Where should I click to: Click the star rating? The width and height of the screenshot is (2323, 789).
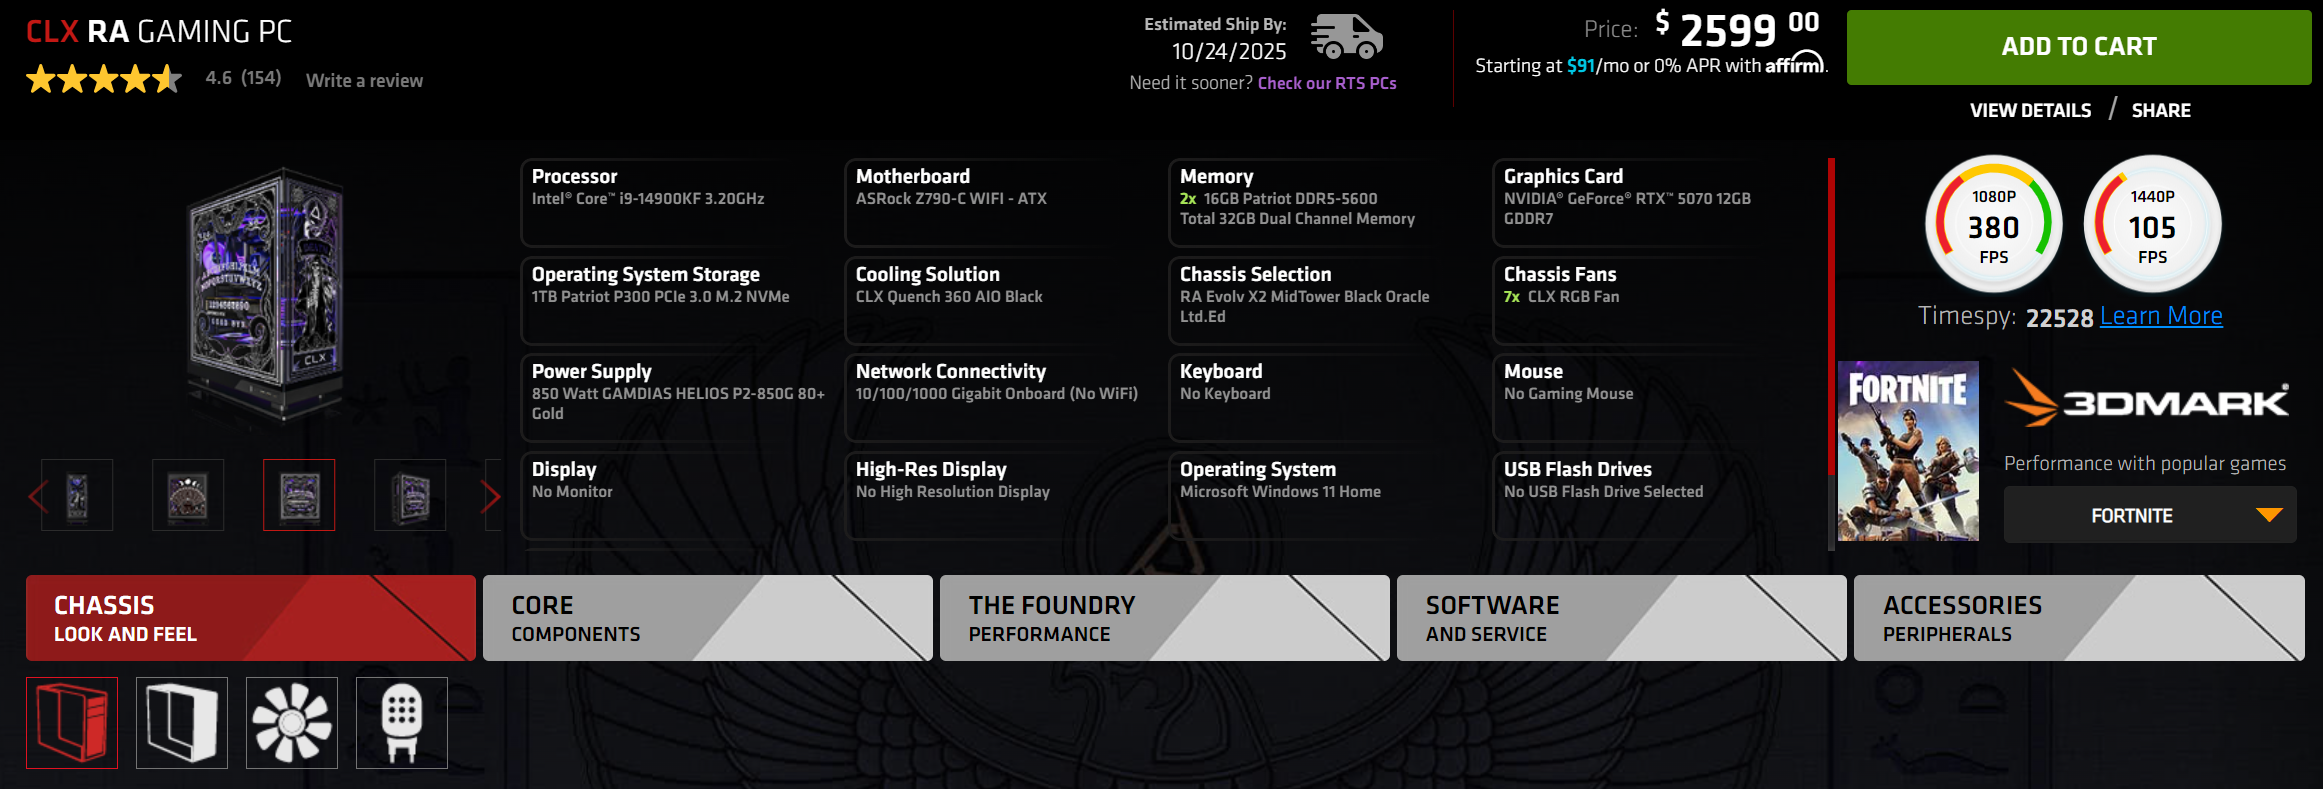pyautogui.click(x=104, y=78)
